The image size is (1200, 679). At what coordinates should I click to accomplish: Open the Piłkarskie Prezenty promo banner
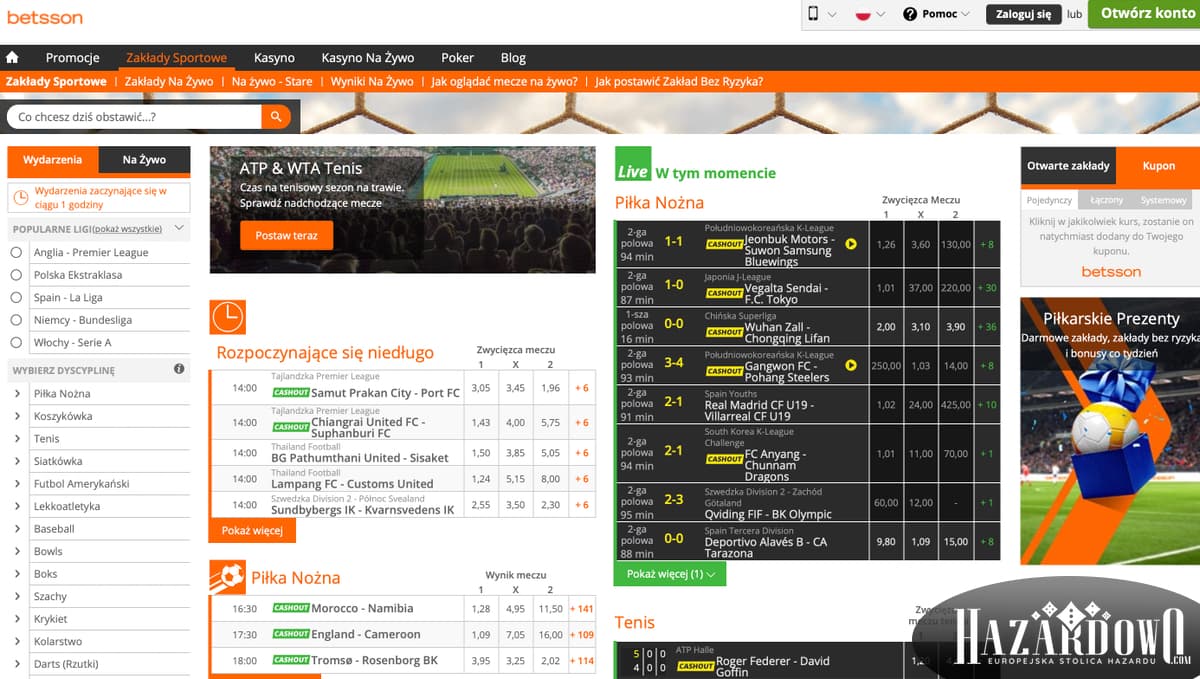coord(1110,431)
